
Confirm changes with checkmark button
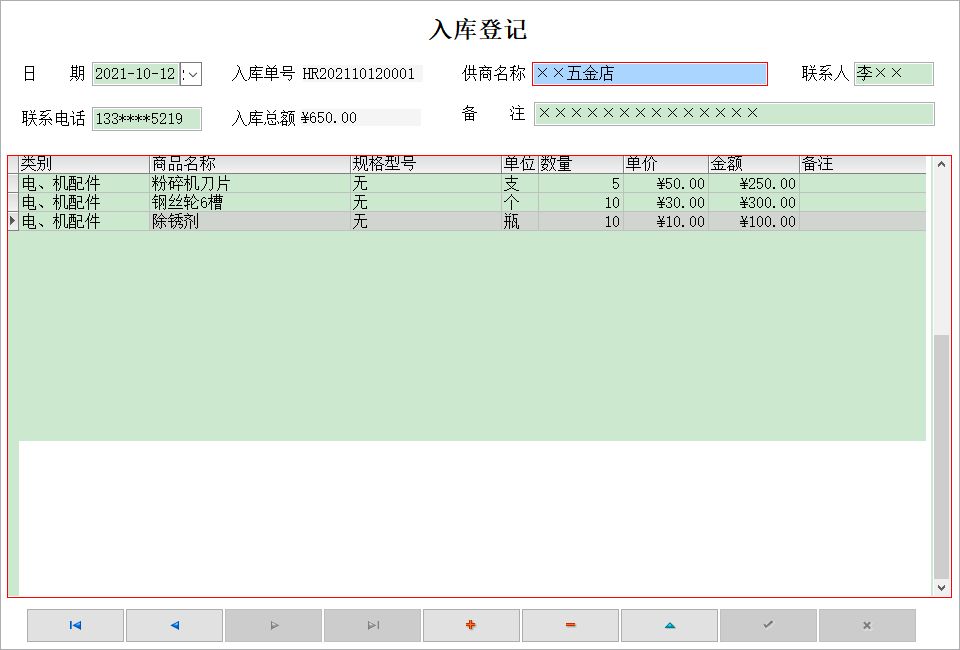coord(768,625)
